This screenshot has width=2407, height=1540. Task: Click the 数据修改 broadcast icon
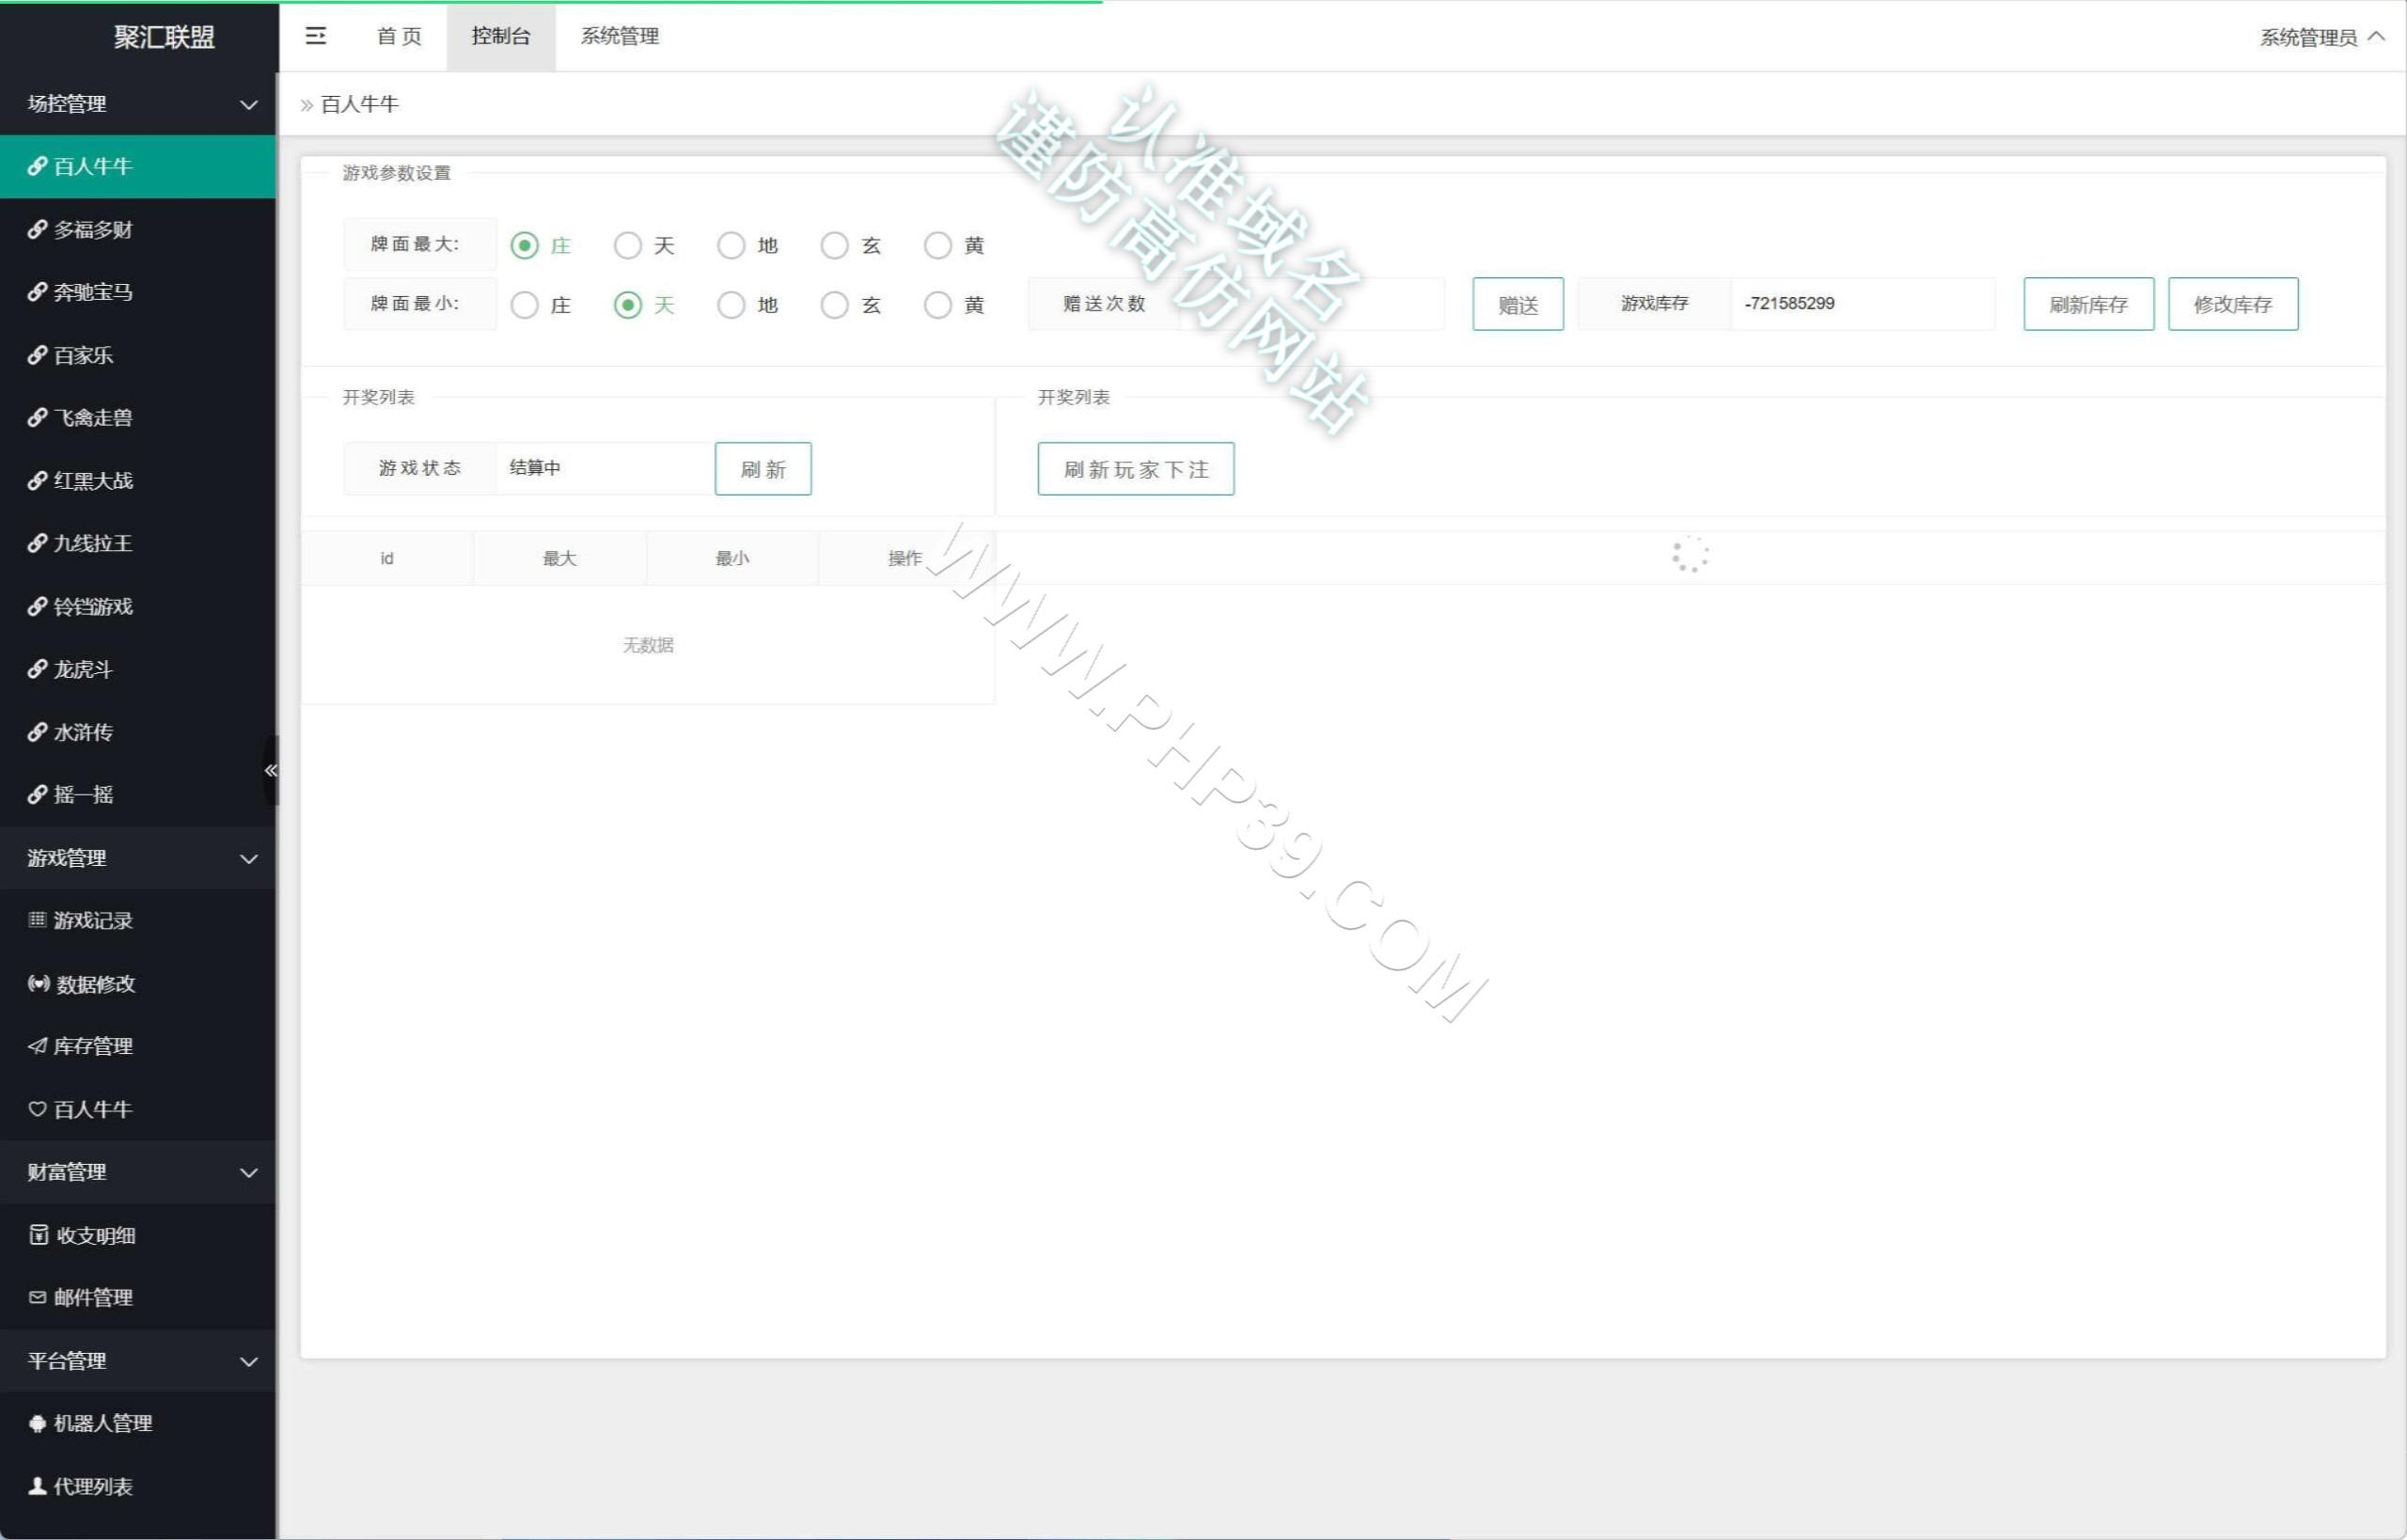pyautogui.click(x=38, y=983)
